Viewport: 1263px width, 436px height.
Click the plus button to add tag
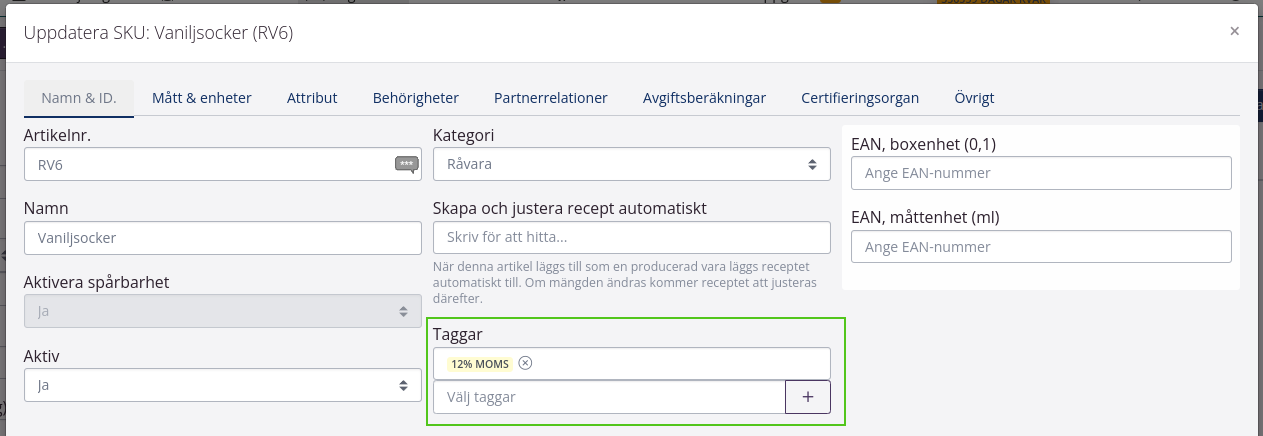(x=808, y=397)
